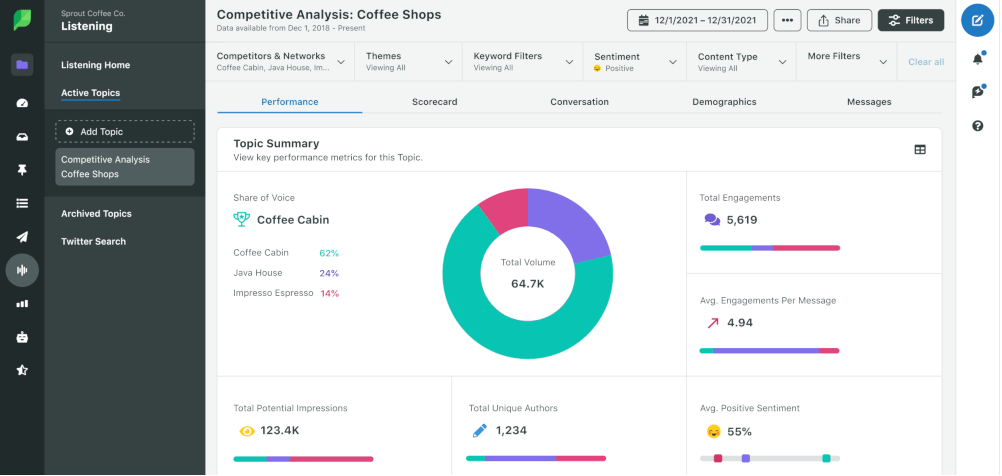Viewport: 1002px width, 476px height.
Task: Select Competitive Analysis Coffee Shops topic
Action: [125, 167]
